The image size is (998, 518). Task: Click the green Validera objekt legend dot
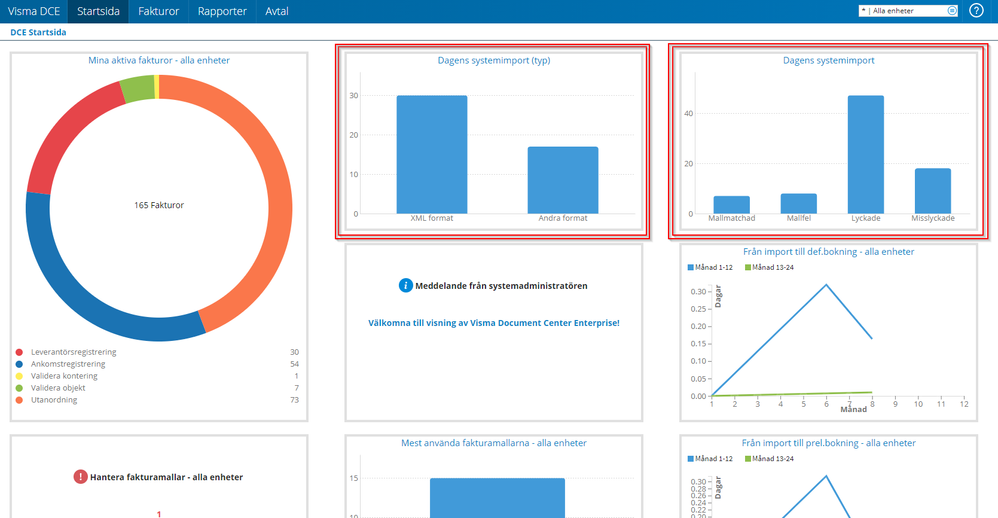coord(19,388)
